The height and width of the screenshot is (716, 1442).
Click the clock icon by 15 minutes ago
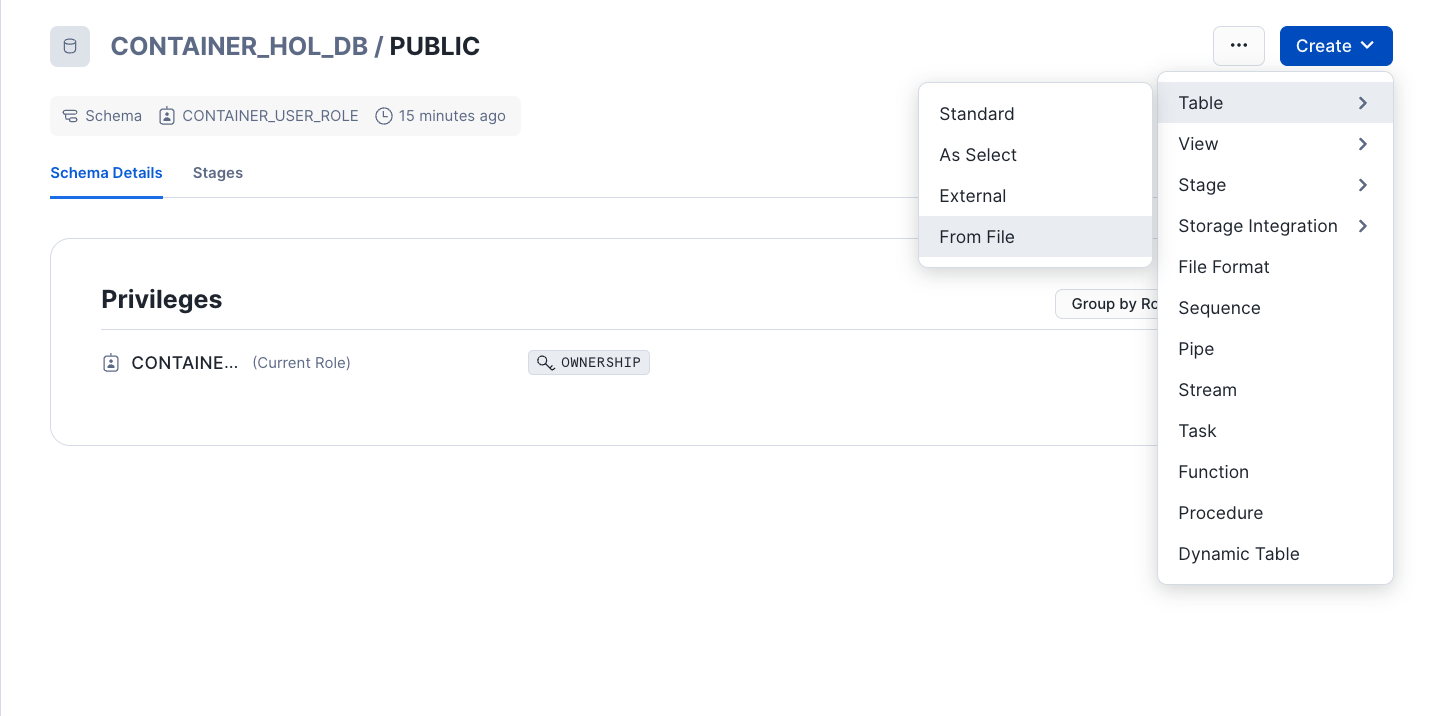click(384, 116)
